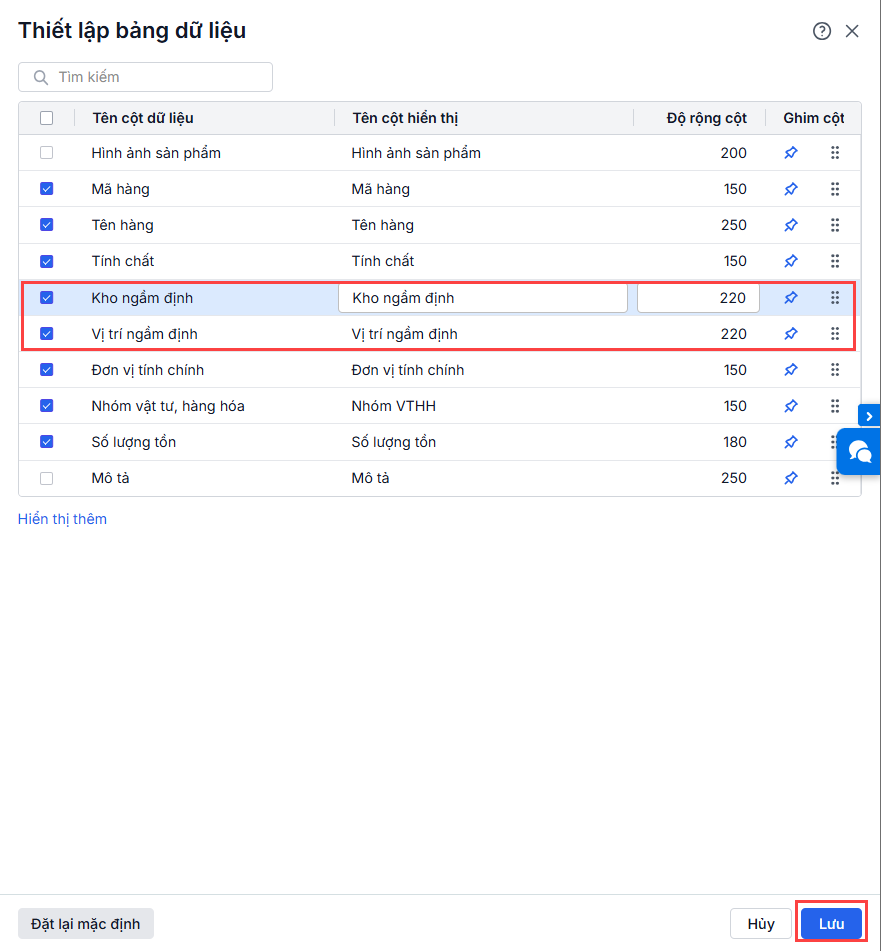Viewport: 881px width, 951px height.
Task: Click drag handle of Đơn vị tính chính
Action: 835,370
